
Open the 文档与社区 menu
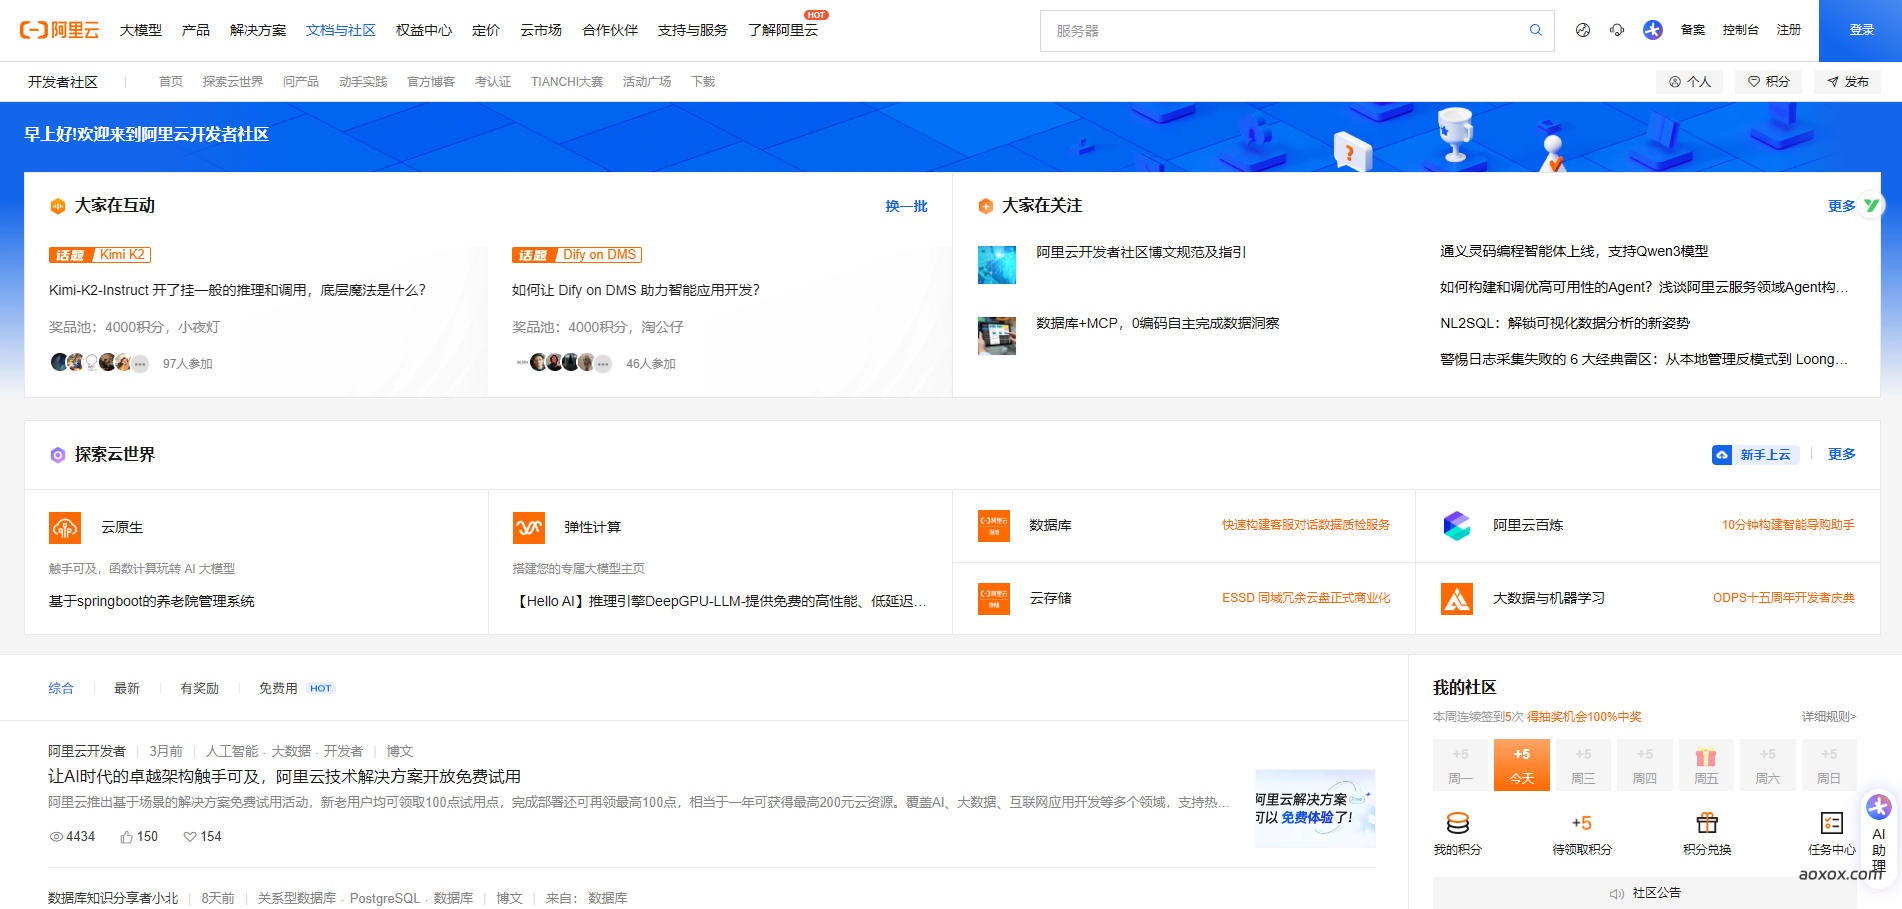click(x=340, y=30)
